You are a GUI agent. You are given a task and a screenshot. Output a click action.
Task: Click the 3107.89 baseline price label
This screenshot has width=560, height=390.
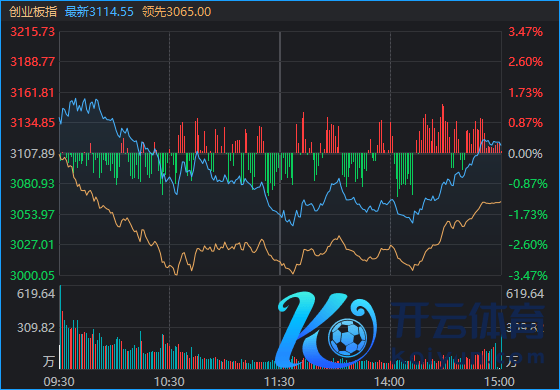coord(32,154)
